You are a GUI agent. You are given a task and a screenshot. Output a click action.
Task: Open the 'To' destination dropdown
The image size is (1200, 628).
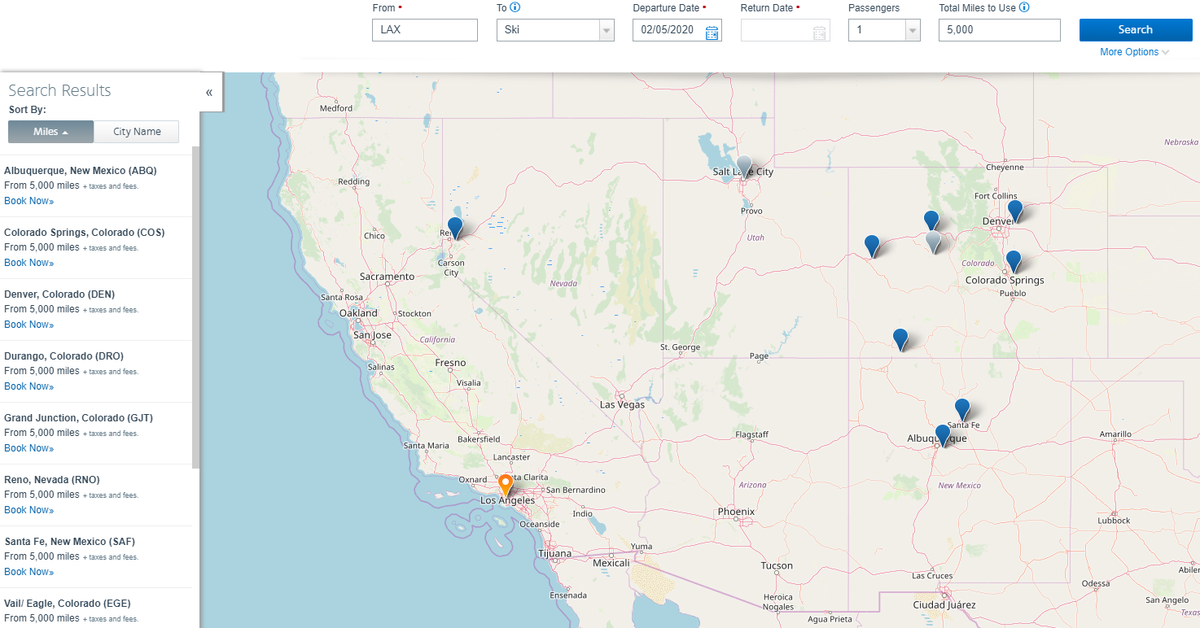click(606, 30)
